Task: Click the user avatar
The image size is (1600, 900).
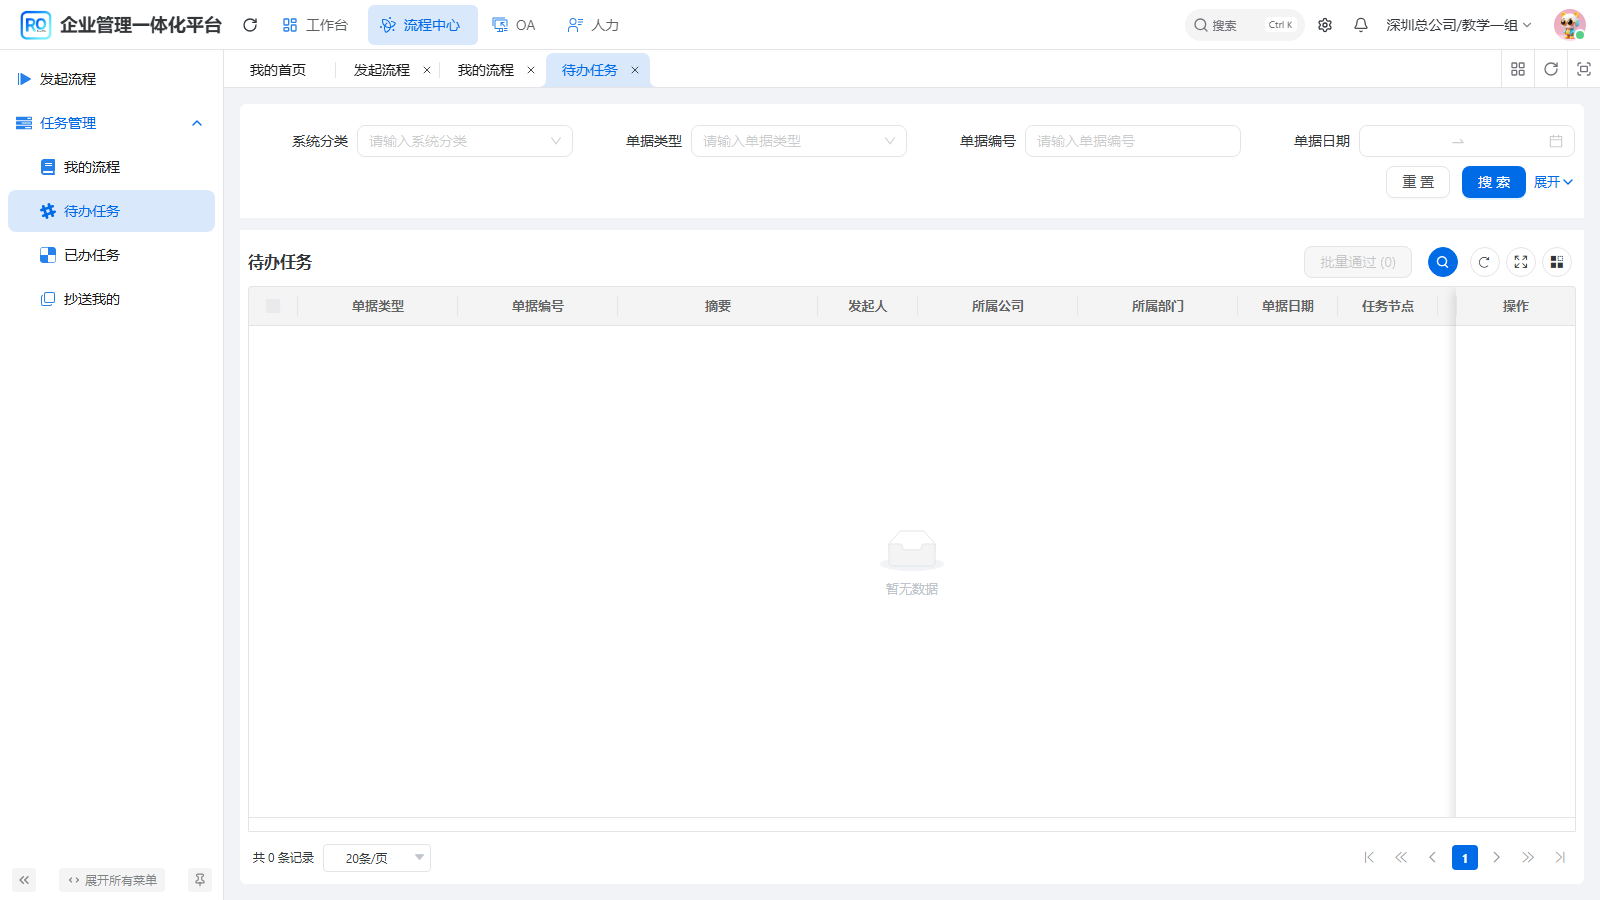Action: 1570,25
